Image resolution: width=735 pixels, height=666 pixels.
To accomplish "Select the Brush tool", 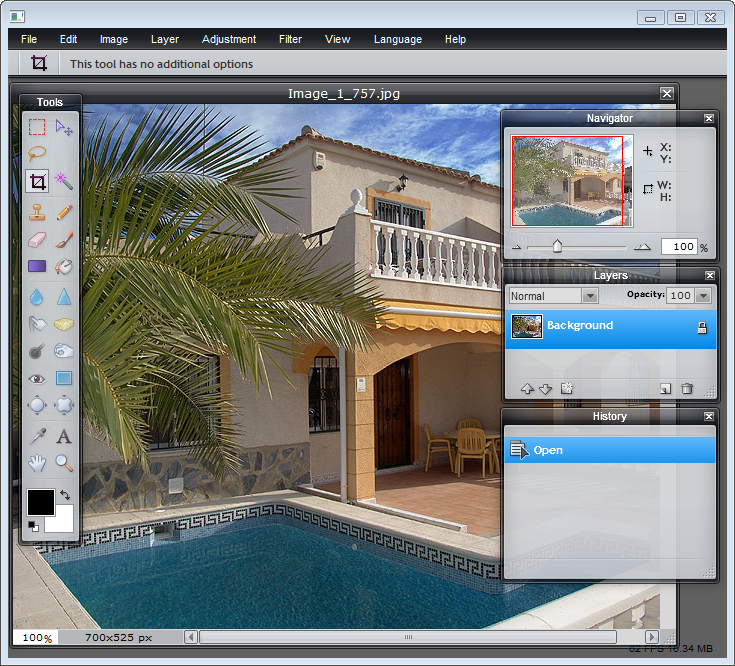I will 64,239.
